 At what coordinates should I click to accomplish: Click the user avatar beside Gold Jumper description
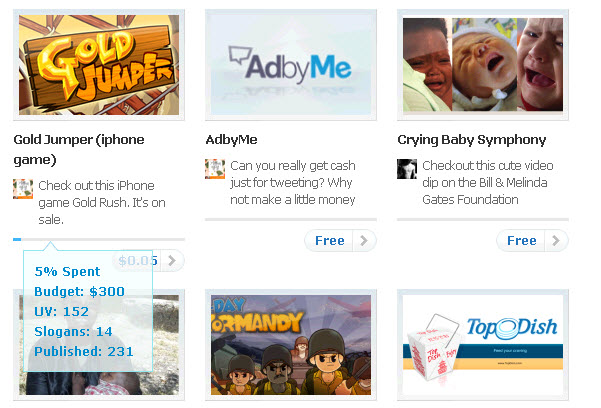tap(23, 189)
